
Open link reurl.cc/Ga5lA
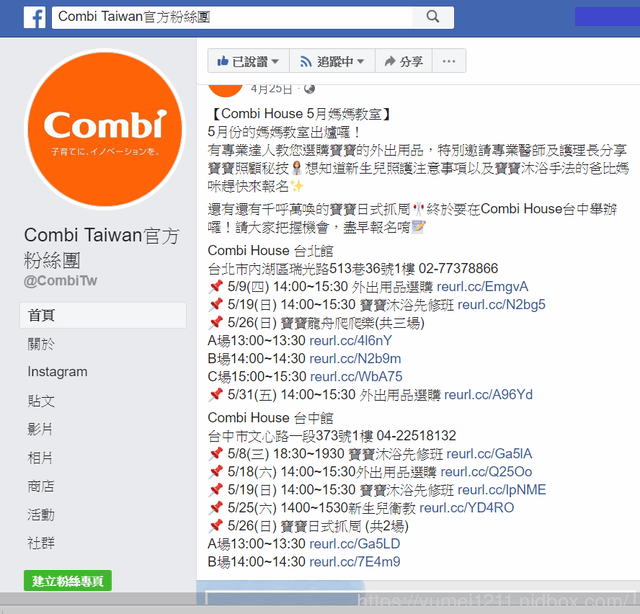(489, 454)
